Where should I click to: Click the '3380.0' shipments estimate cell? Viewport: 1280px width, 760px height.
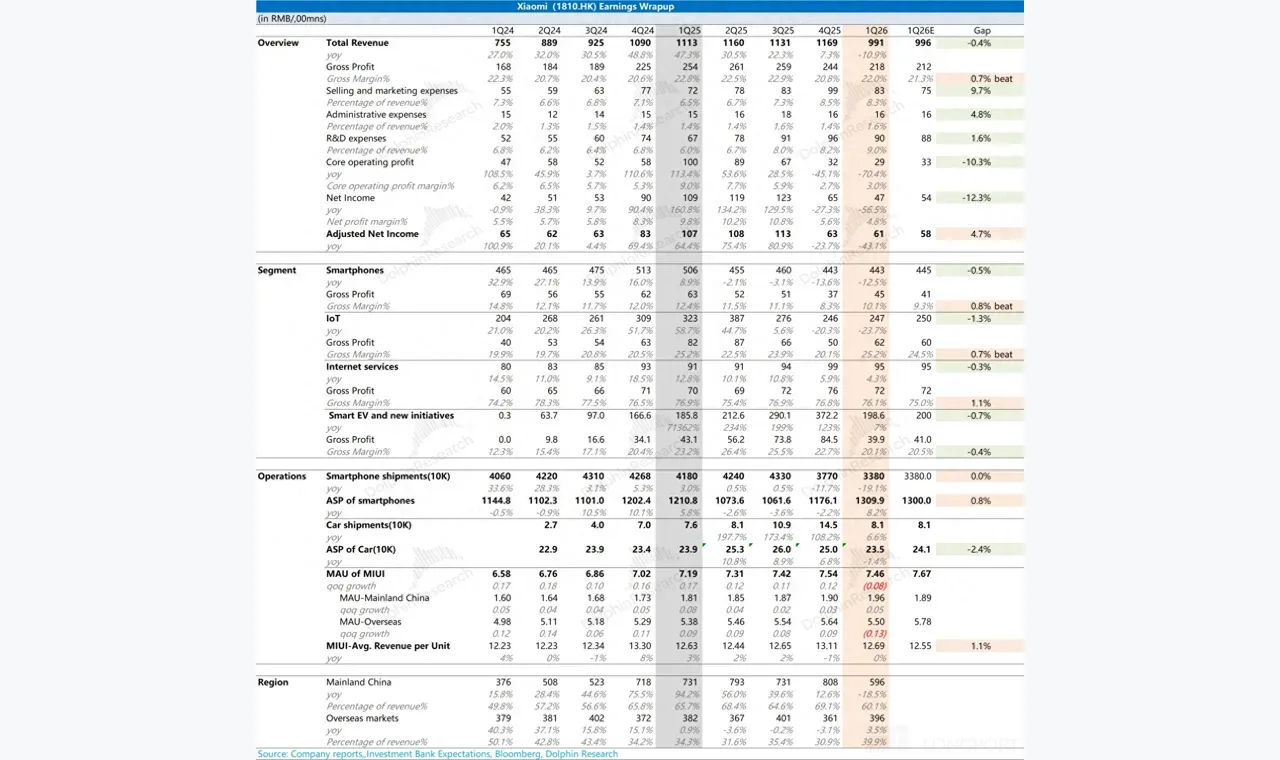[919, 476]
